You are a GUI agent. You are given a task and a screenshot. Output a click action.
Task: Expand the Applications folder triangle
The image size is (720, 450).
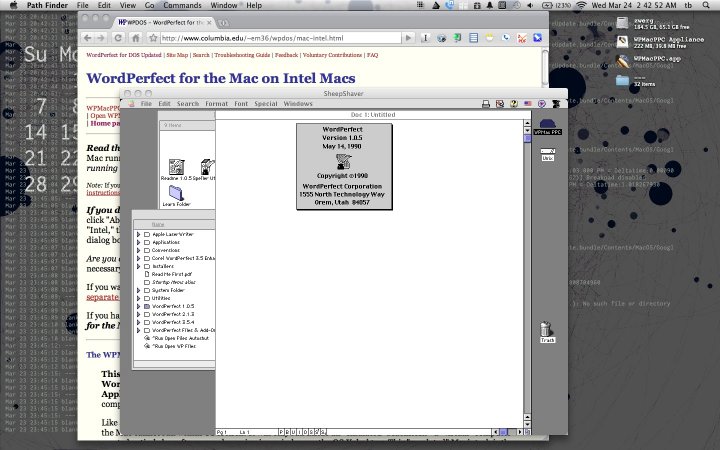(x=139, y=242)
